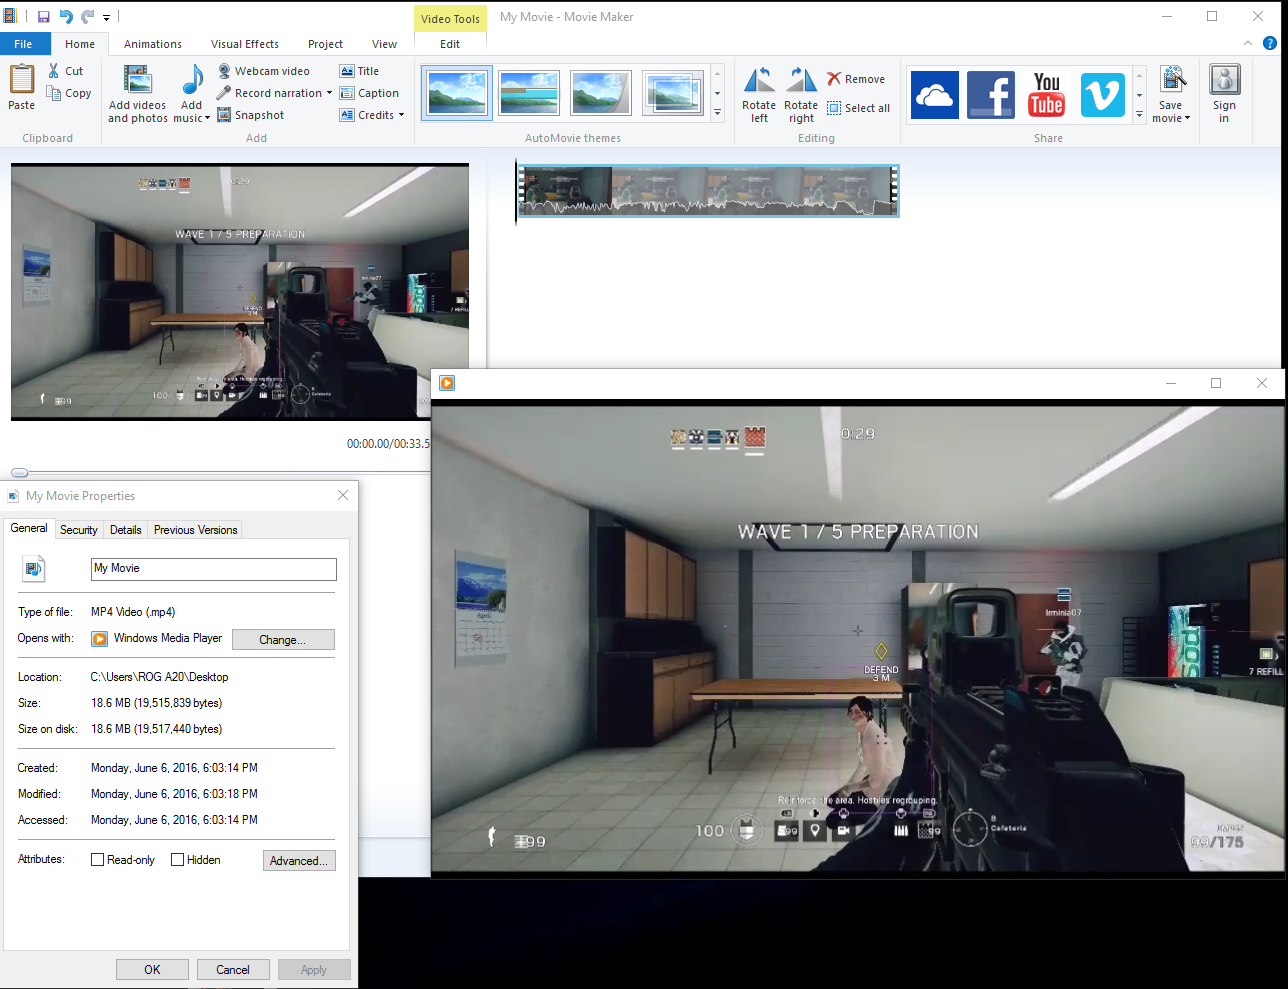
Task: Share movie to YouTube
Action: click(x=1047, y=95)
